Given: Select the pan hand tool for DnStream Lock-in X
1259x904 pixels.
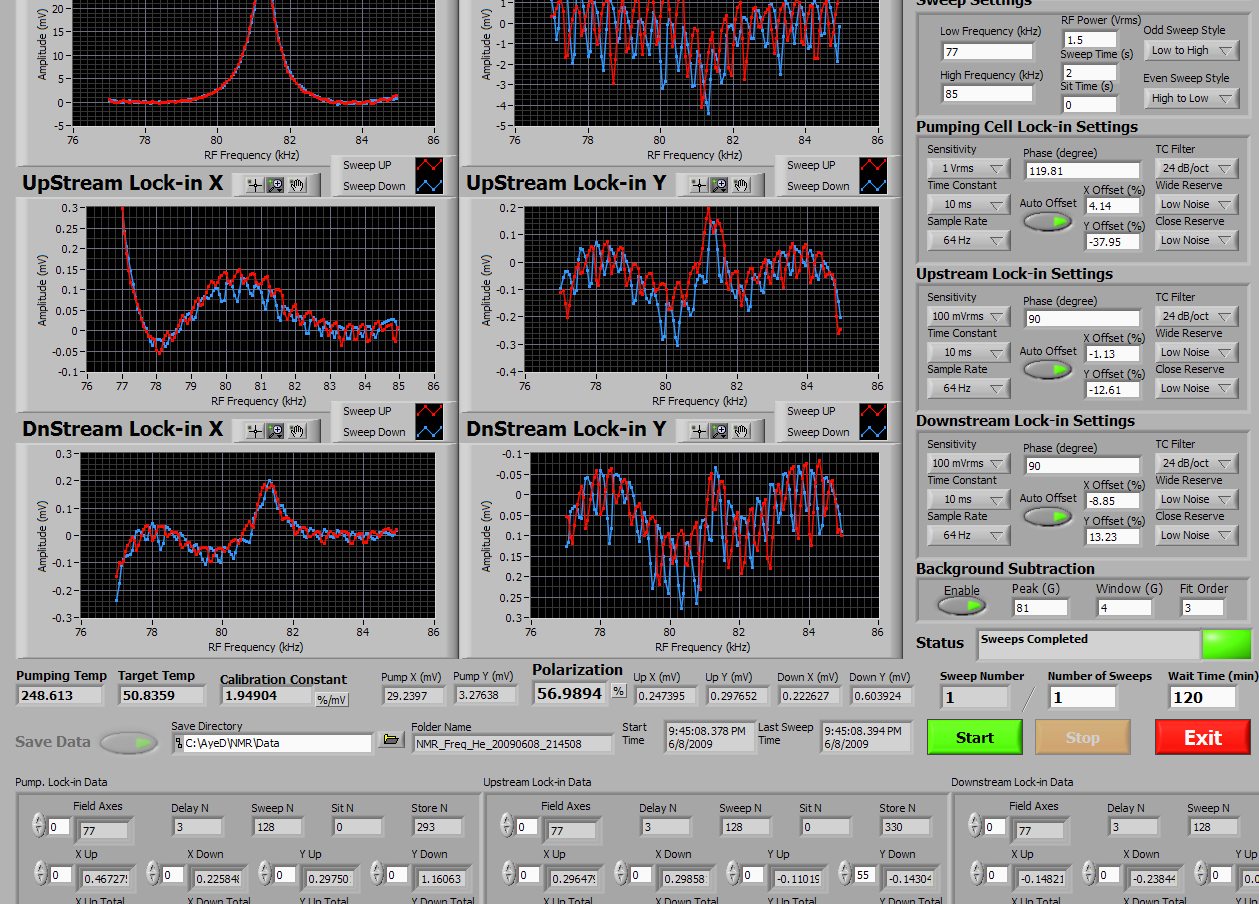Looking at the screenshot, I should click(297, 430).
